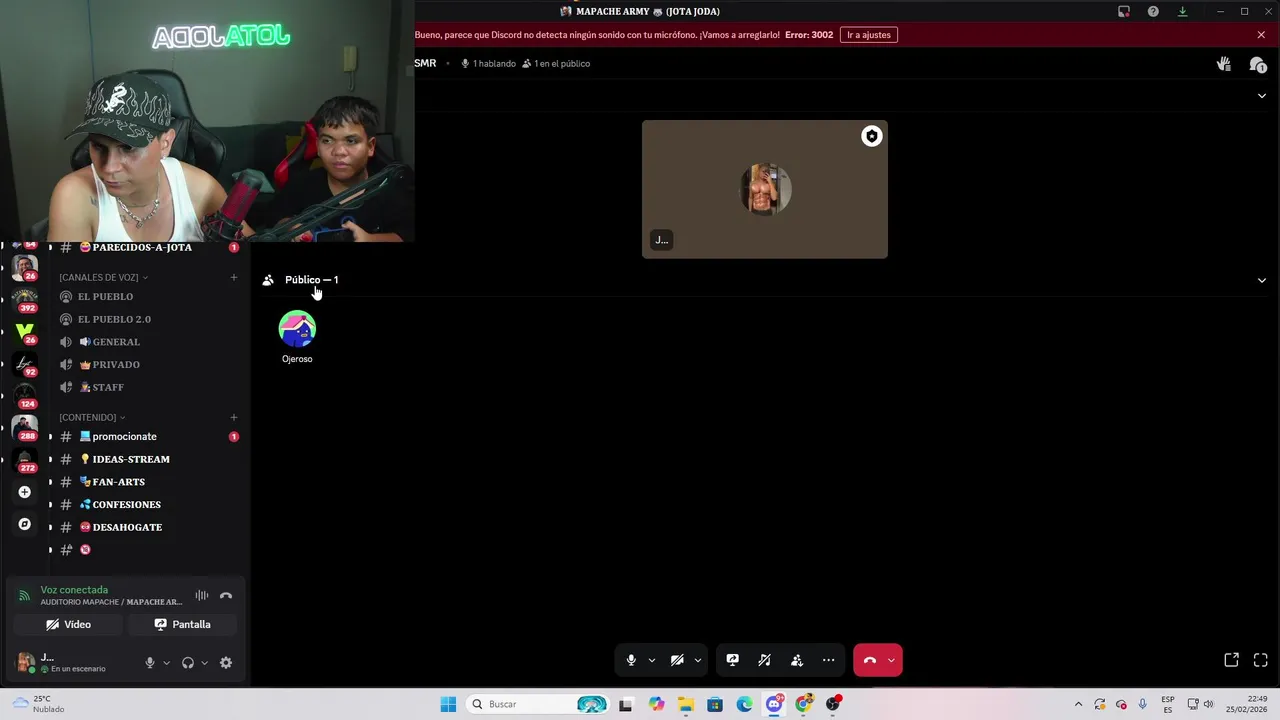Image resolution: width=1280 pixels, height=720 pixels.
Task: Click Voz conectada status label
Action: point(74,590)
